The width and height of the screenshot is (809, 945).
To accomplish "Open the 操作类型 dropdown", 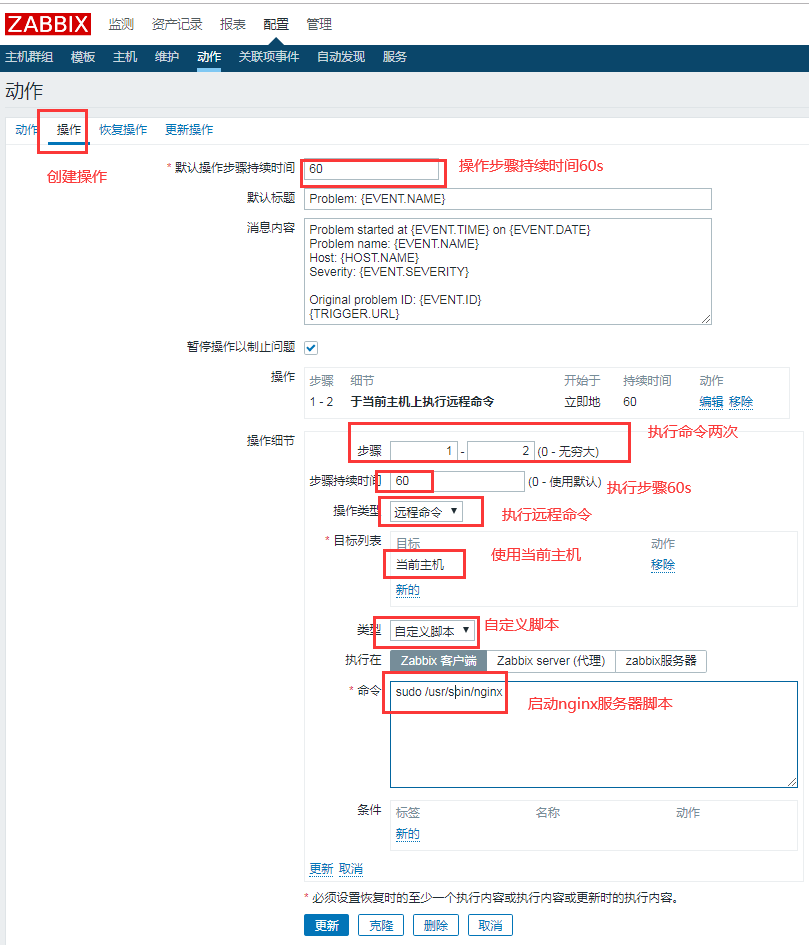I will (x=427, y=512).
